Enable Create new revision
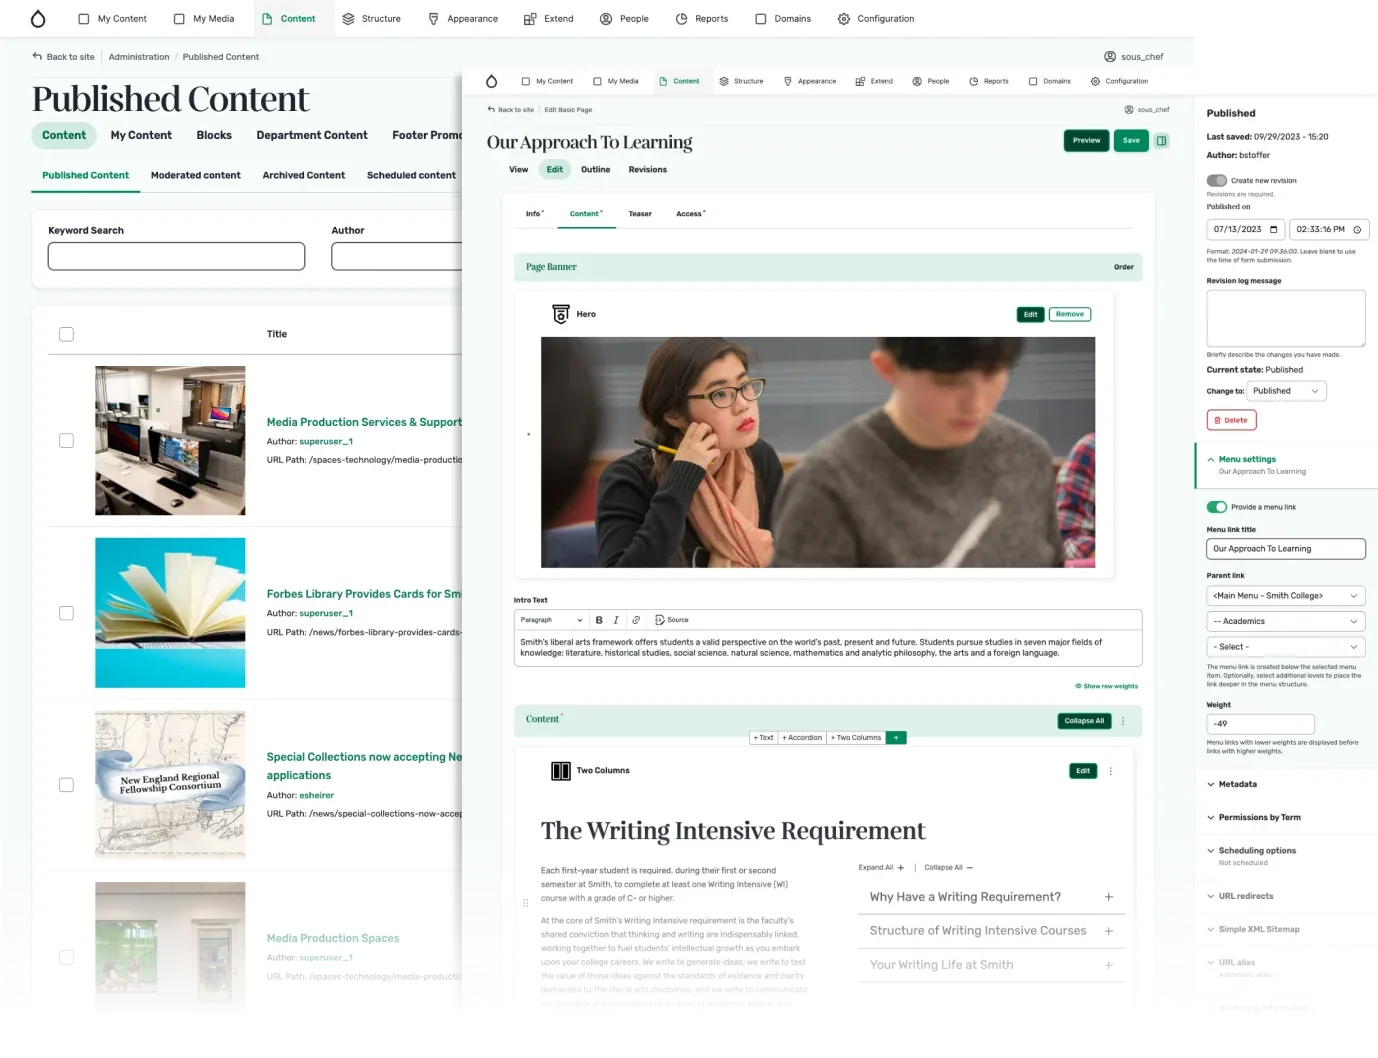Screen dimensions: 1378x1058 pos(1217,180)
